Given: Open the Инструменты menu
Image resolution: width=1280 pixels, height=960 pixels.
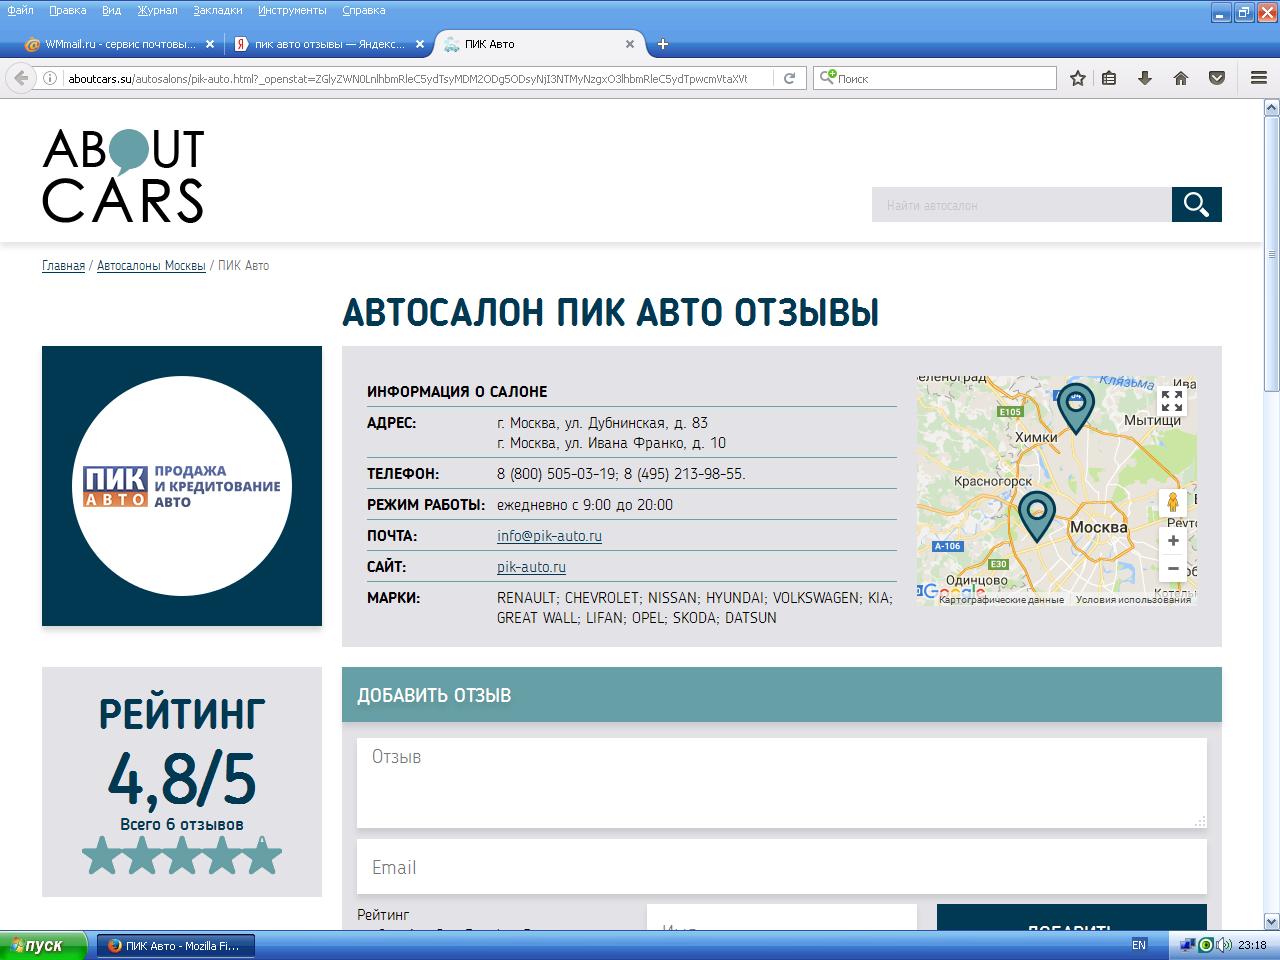Looking at the screenshot, I should coord(292,10).
